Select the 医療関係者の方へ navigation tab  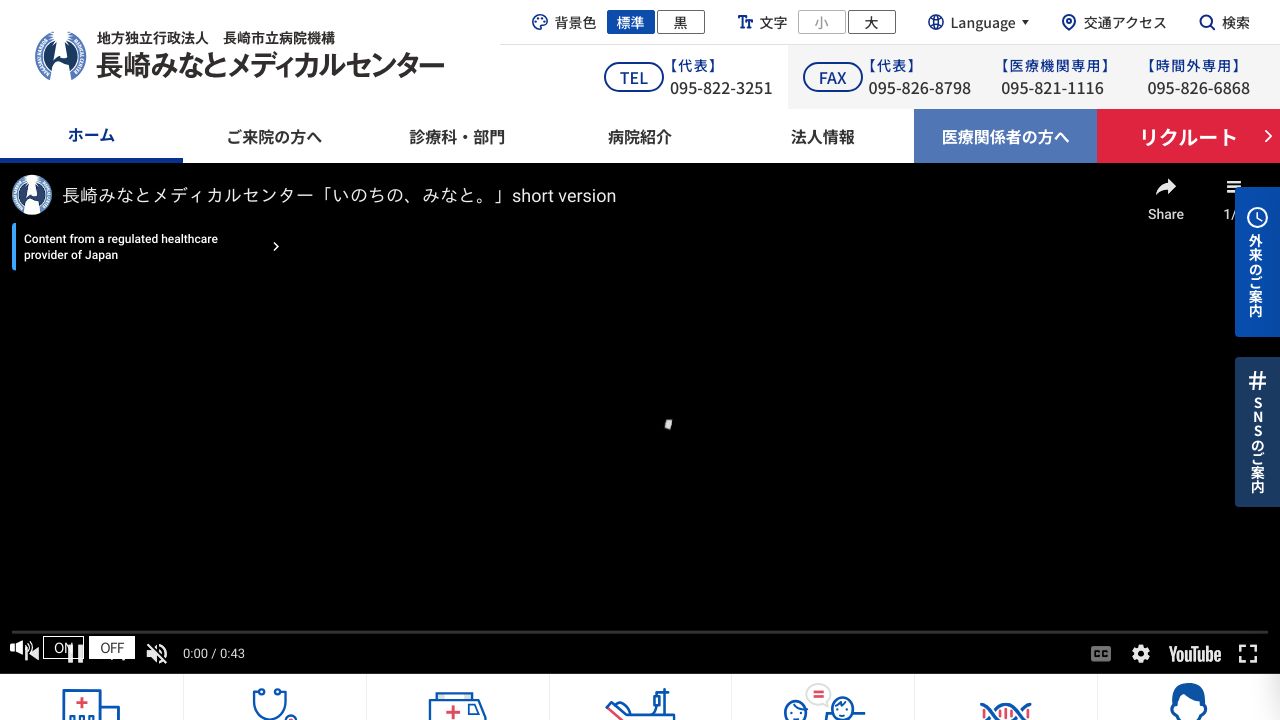[1005, 136]
